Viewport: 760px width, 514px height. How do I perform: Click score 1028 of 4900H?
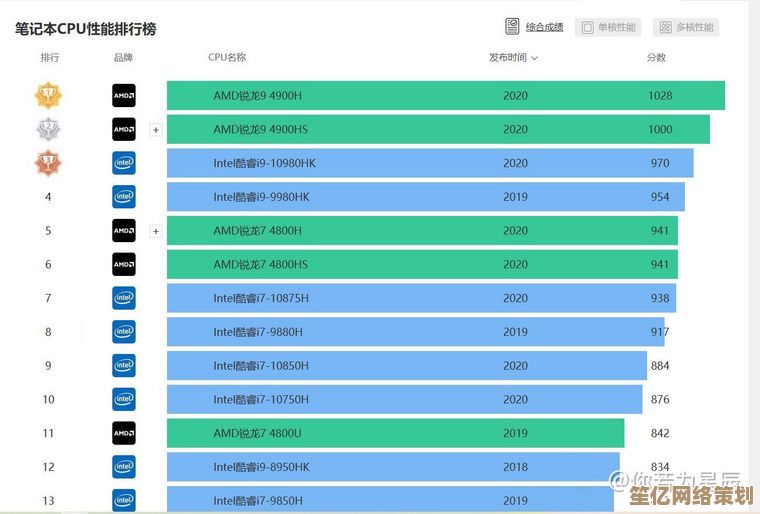[660, 96]
